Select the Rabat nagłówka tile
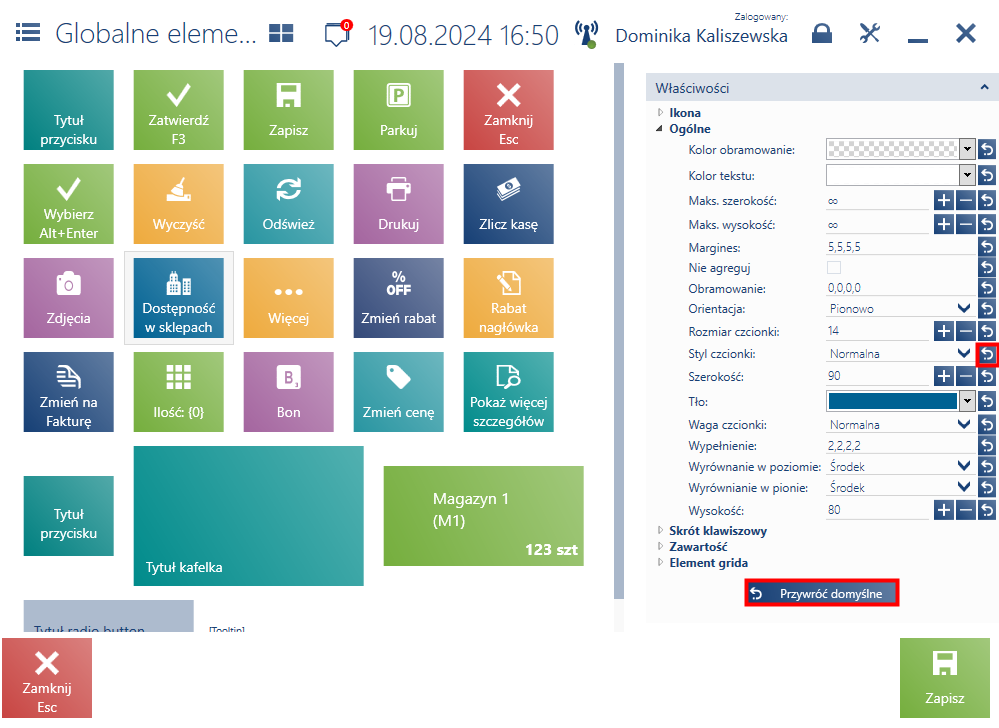The height and width of the screenshot is (728, 999). [x=508, y=298]
